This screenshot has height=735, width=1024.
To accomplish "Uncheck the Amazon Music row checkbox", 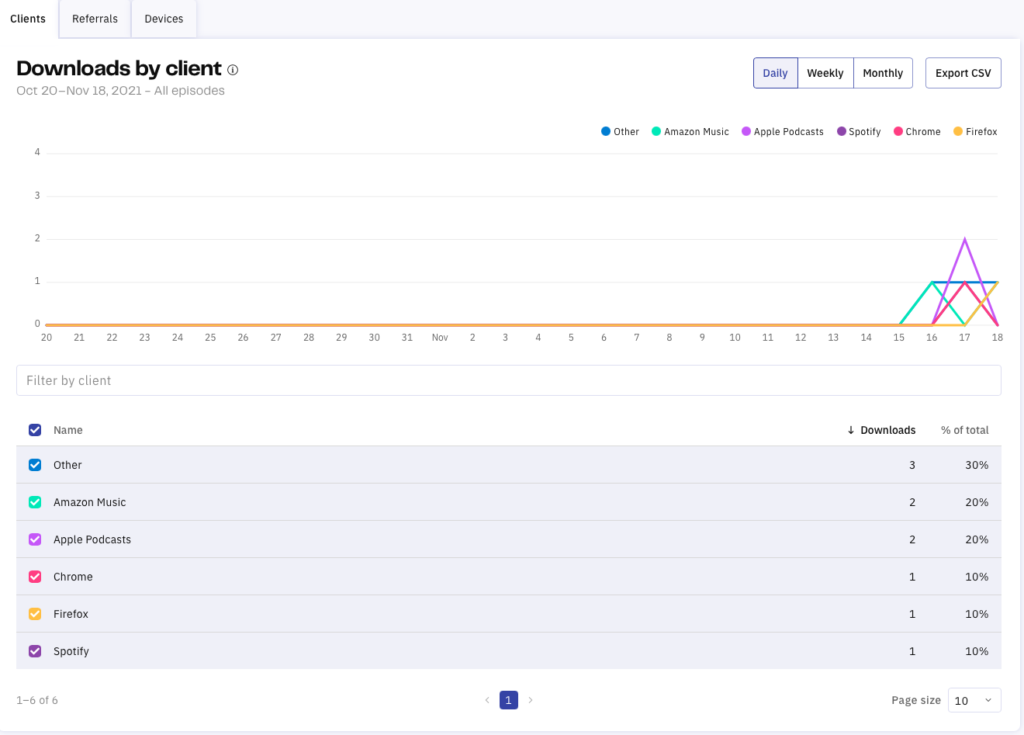I will tap(34, 502).
